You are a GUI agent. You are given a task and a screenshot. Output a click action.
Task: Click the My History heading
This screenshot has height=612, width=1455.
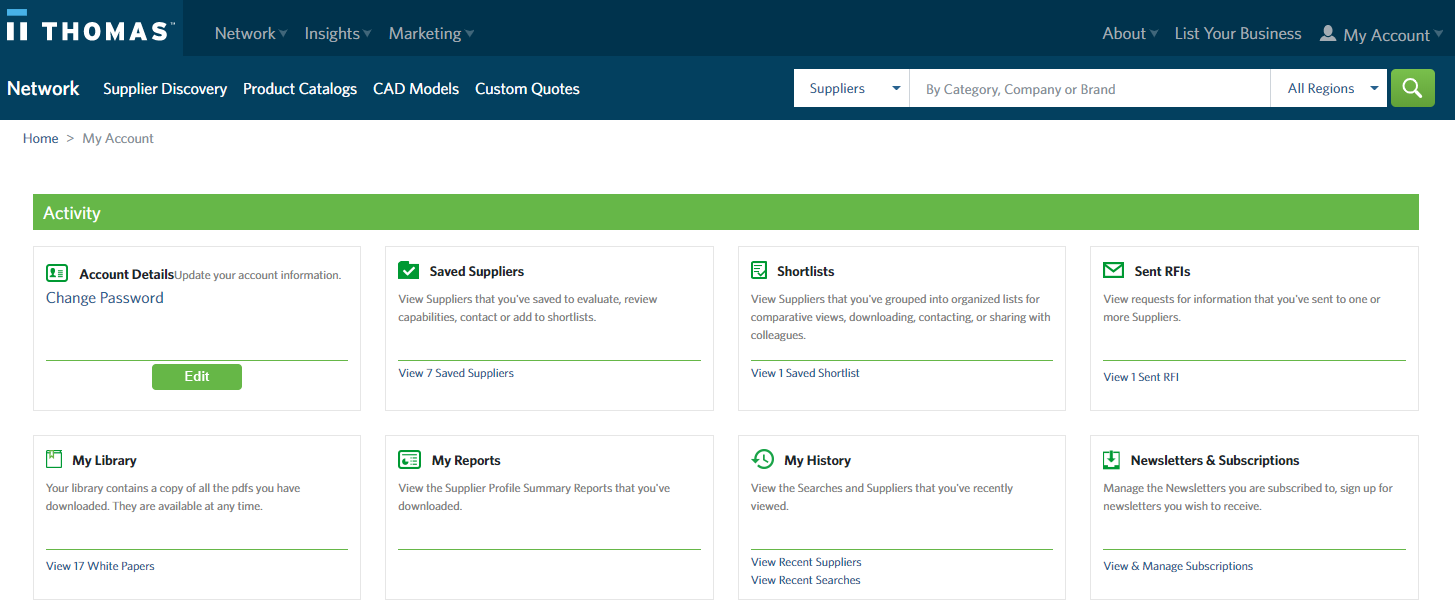click(x=817, y=460)
